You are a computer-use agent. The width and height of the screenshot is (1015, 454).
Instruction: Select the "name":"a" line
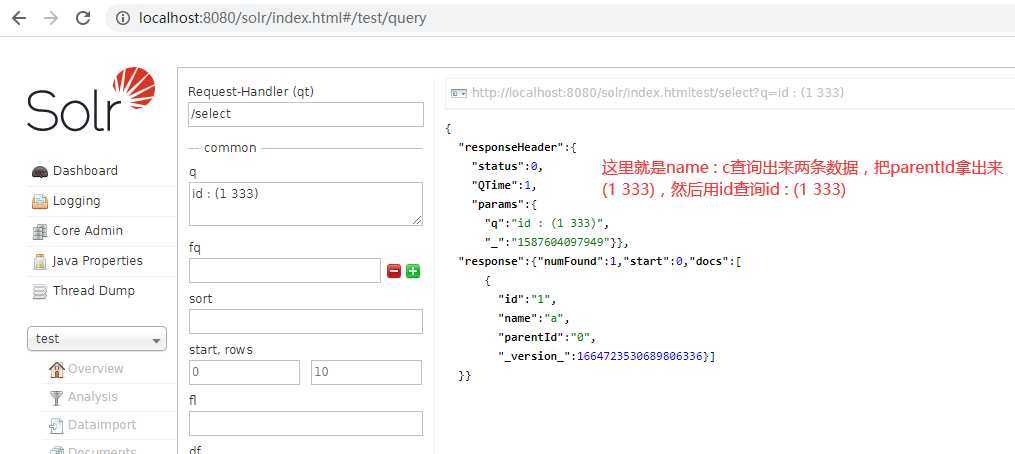coord(533,319)
